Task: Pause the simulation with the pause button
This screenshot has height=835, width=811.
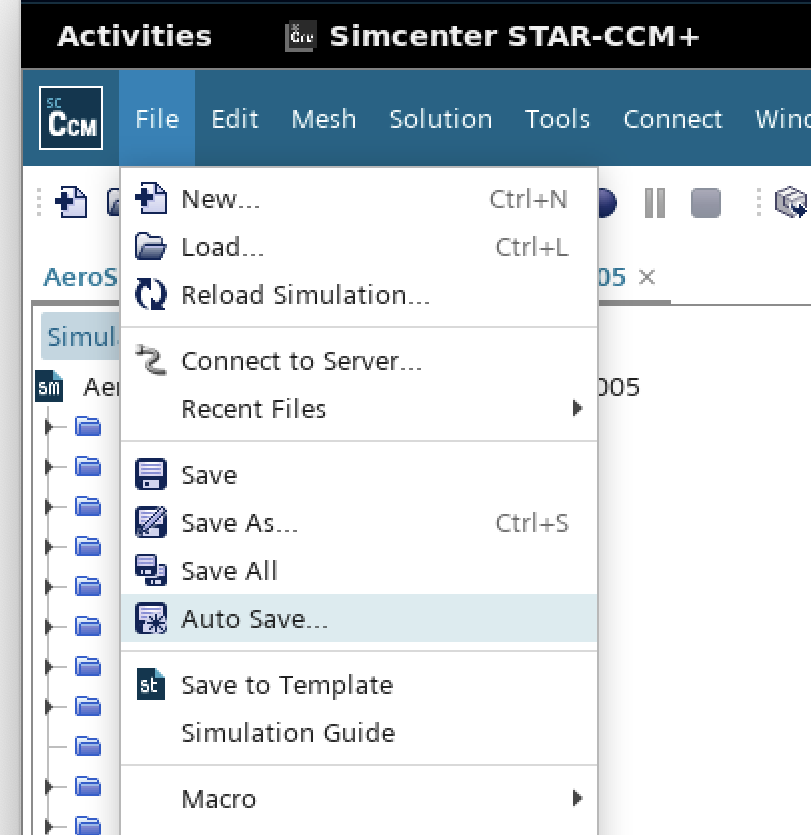Action: [x=654, y=203]
